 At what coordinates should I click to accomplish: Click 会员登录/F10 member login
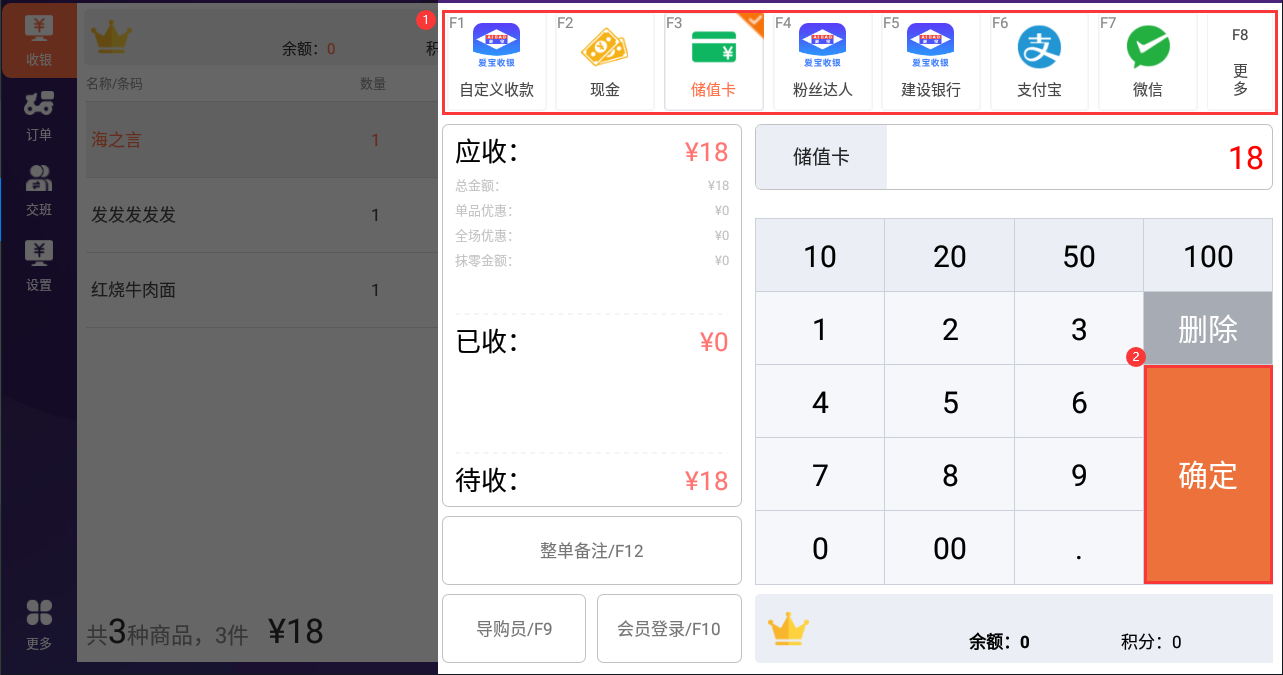pos(669,629)
